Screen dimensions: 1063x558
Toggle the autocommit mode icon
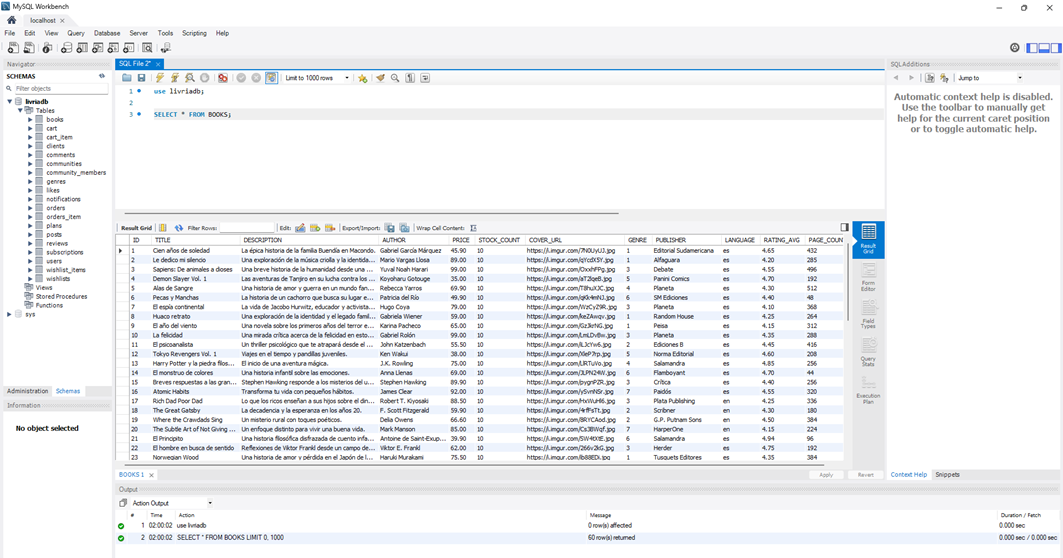(x=271, y=78)
